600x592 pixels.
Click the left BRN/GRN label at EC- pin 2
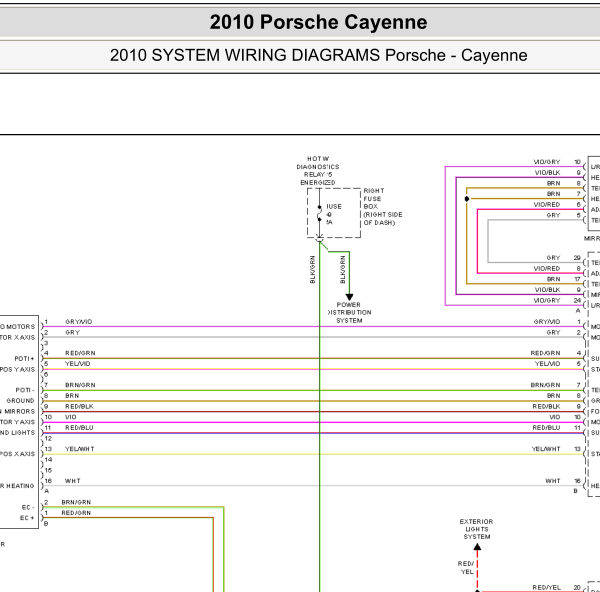pyautogui.click(x=76, y=502)
